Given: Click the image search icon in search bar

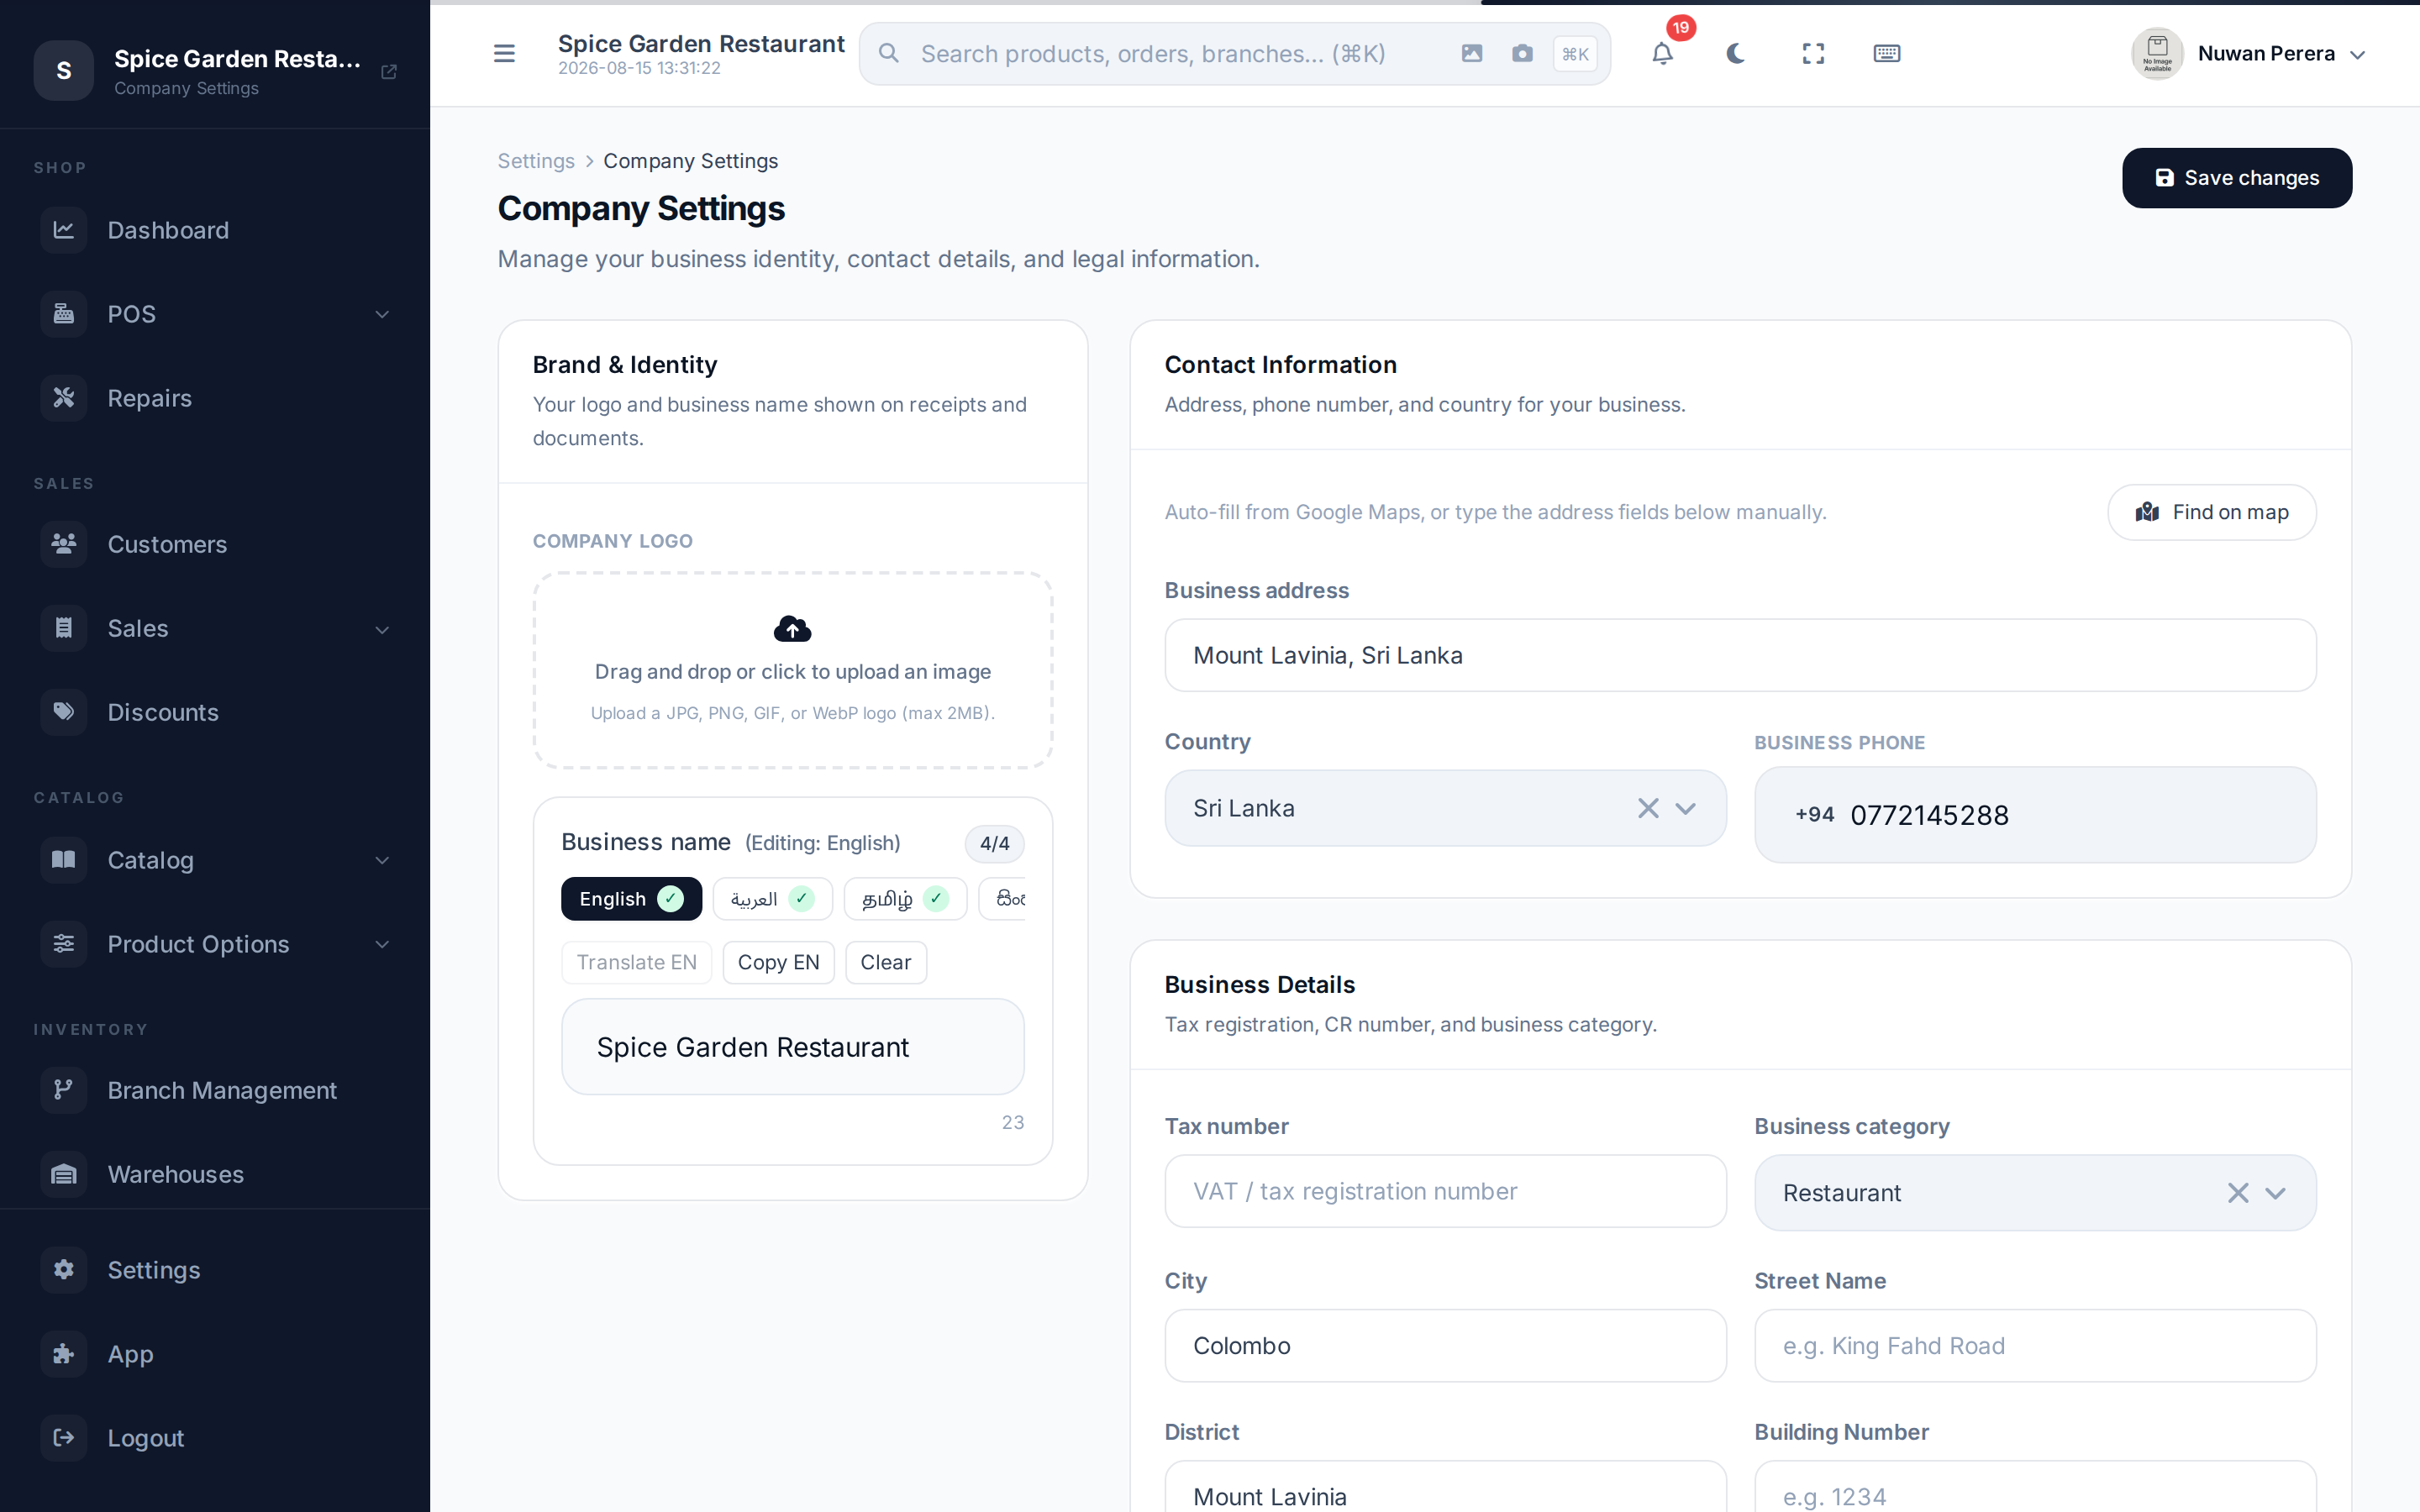Looking at the screenshot, I should 1471,53.
